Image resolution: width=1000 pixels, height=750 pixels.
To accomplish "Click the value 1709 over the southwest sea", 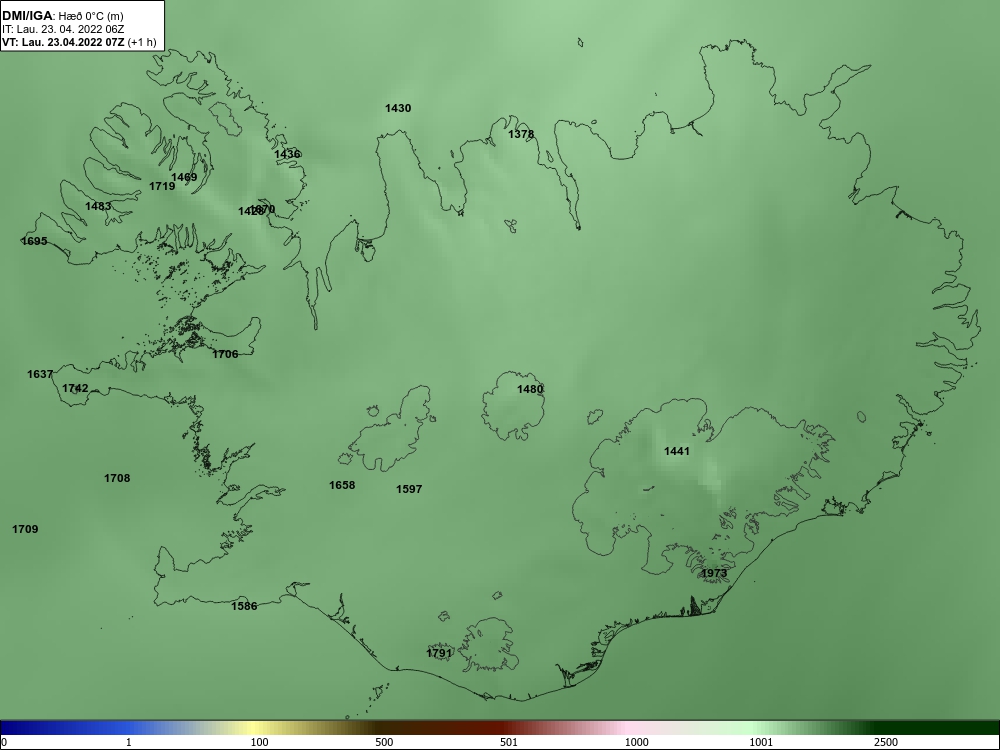I will (26, 529).
